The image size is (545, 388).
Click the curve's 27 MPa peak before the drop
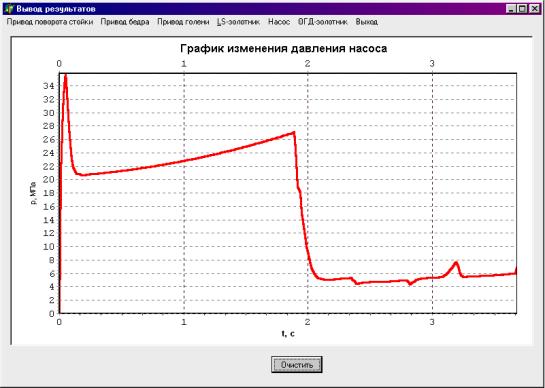coord(294,132)
